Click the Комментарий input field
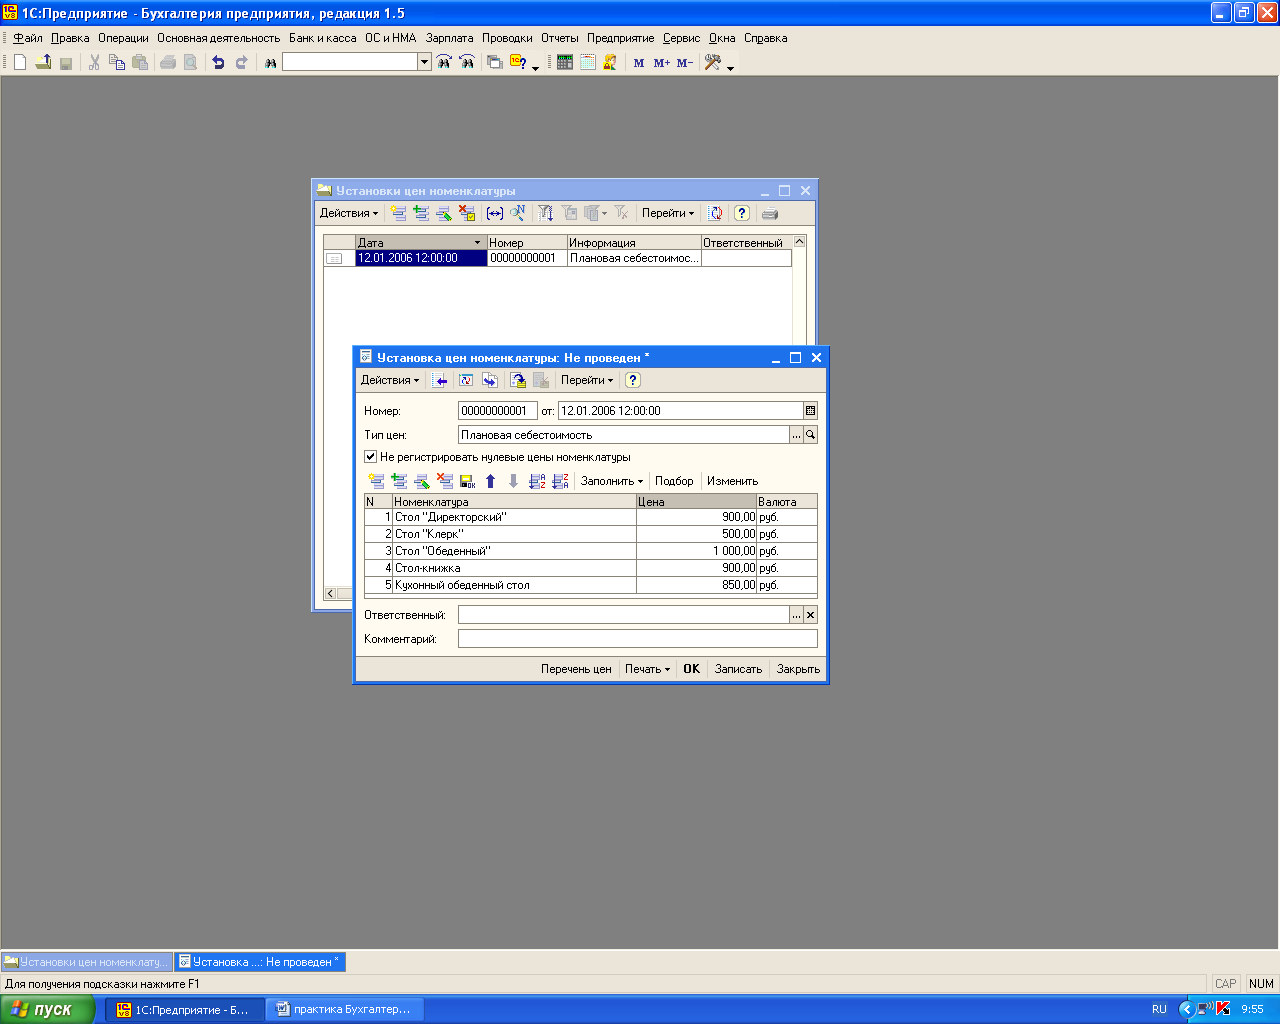 [x=638, y=639]
